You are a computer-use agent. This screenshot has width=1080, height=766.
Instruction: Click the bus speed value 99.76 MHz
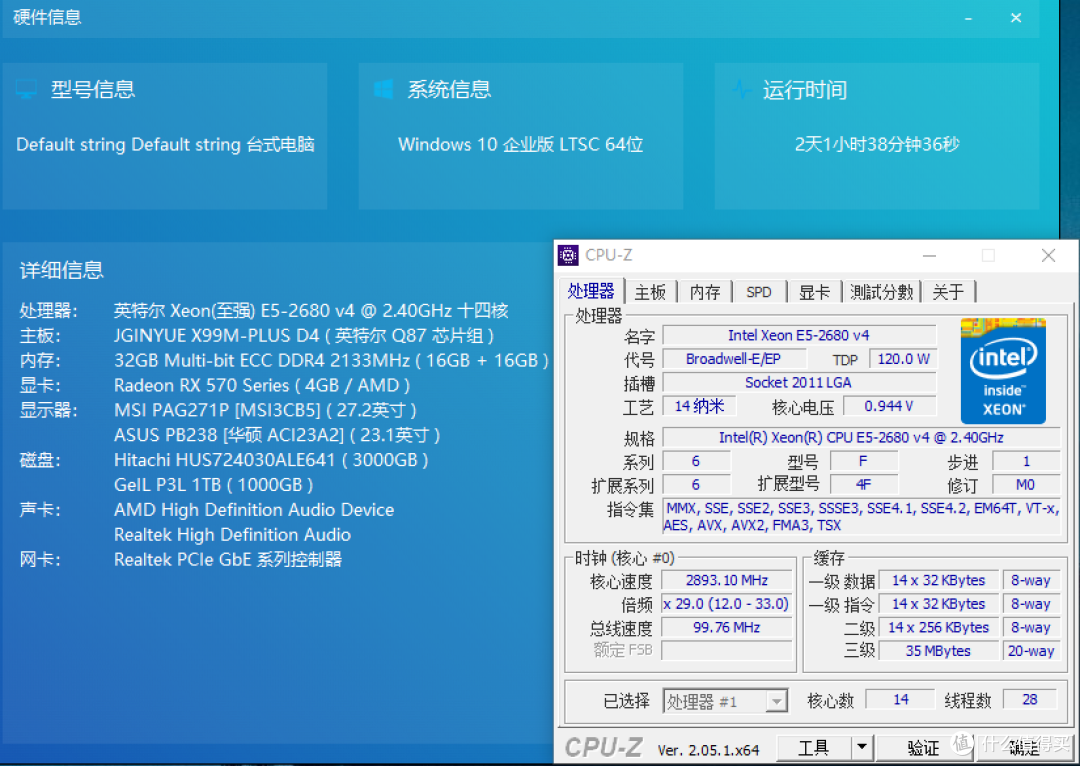click(x=727, y=628)
